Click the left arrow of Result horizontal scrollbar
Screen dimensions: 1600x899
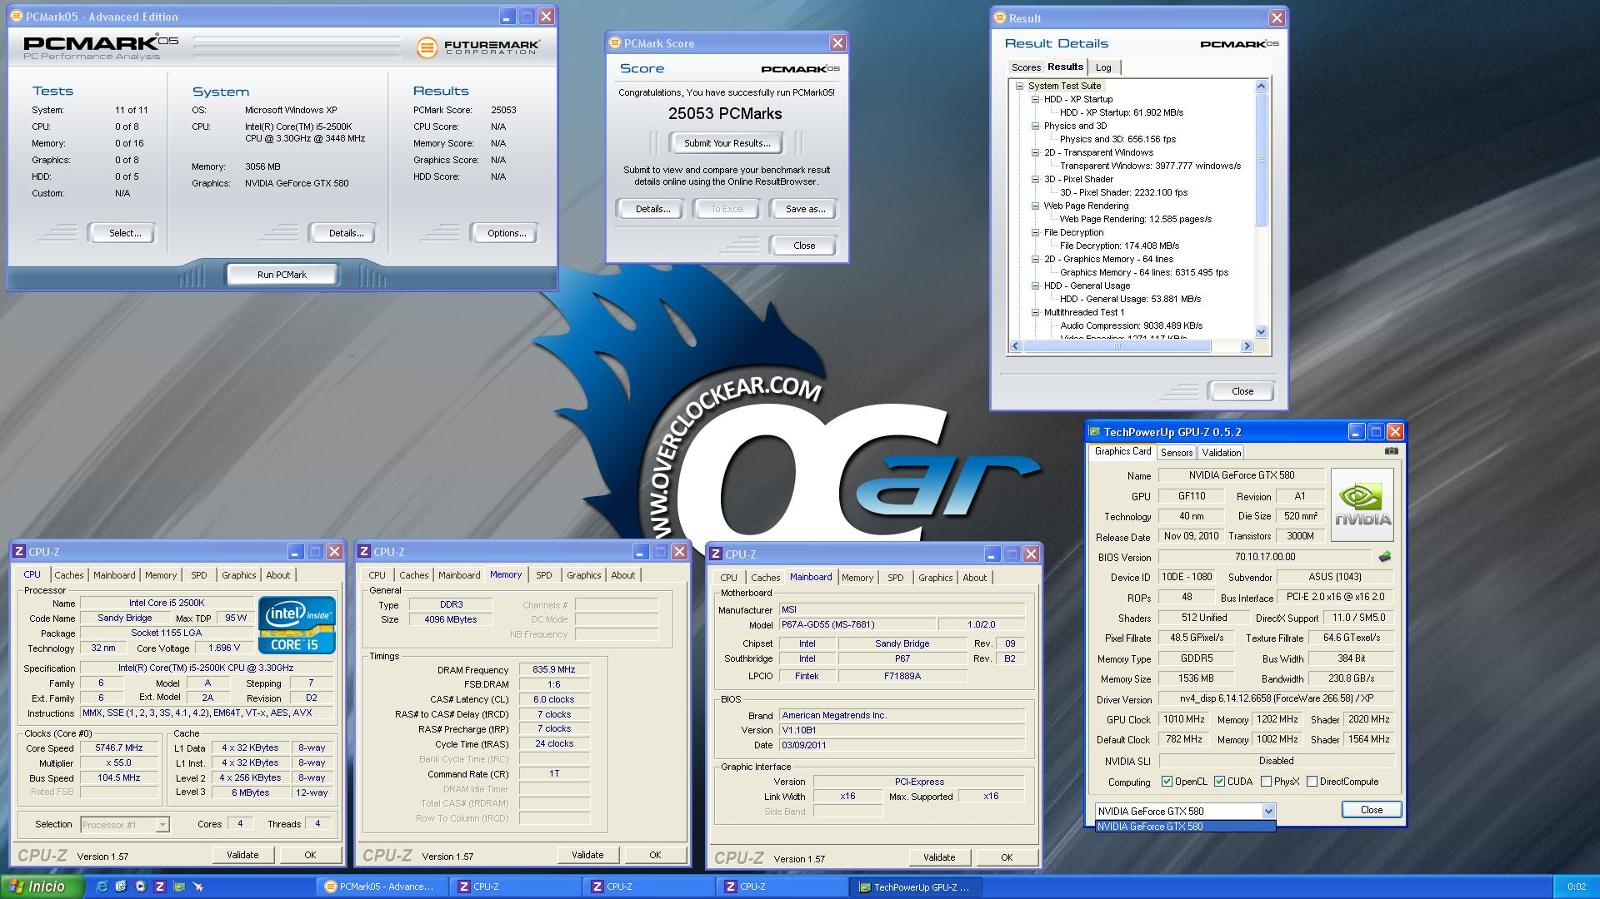tap(1016, 346)
